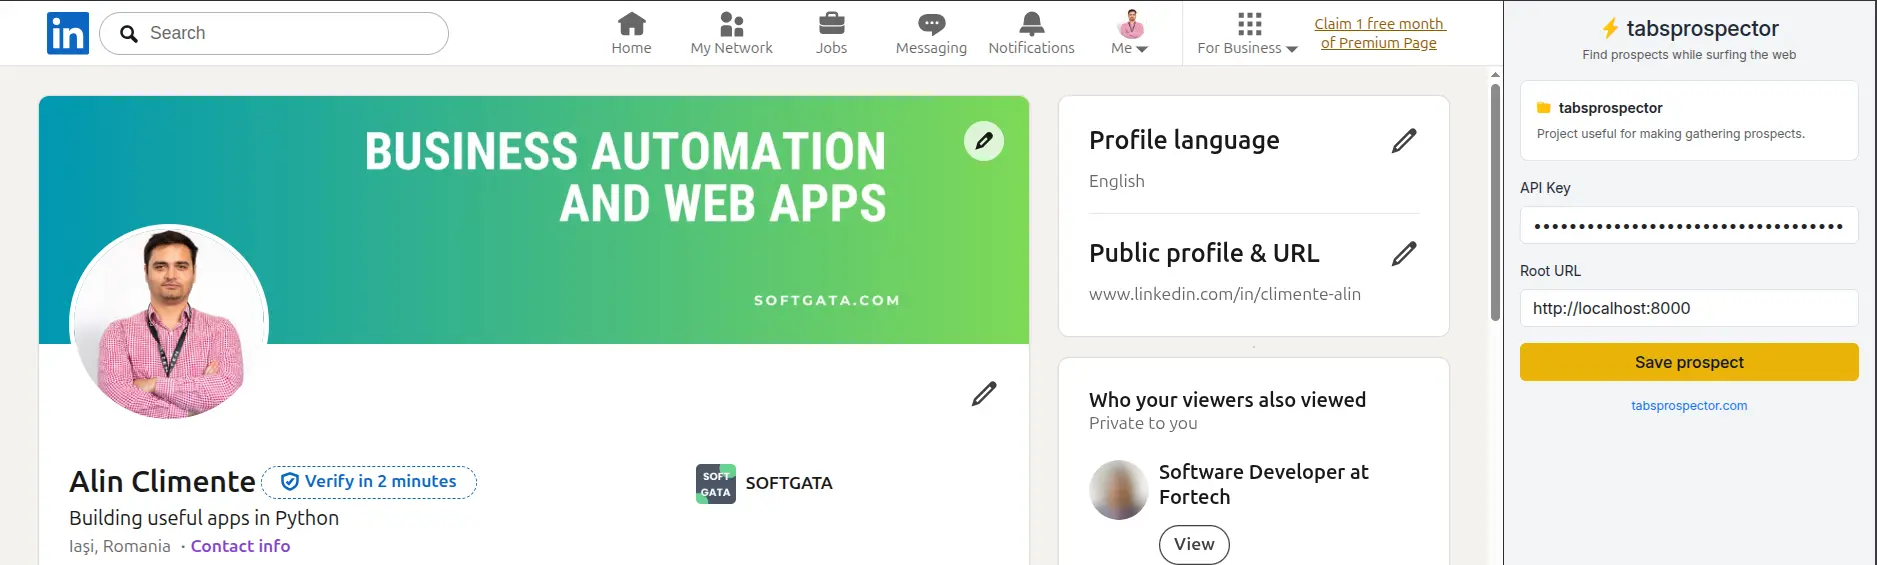Open the Home tab
Viewport: 1877px width, 565px height.
pos(631,33)
